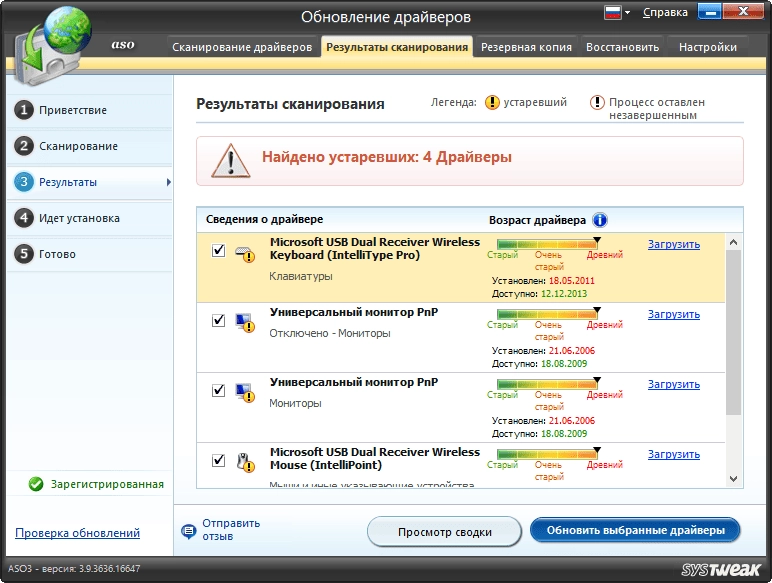772x583 pixels.
Task: Click the ASO3 version status text
Action: 74,569
